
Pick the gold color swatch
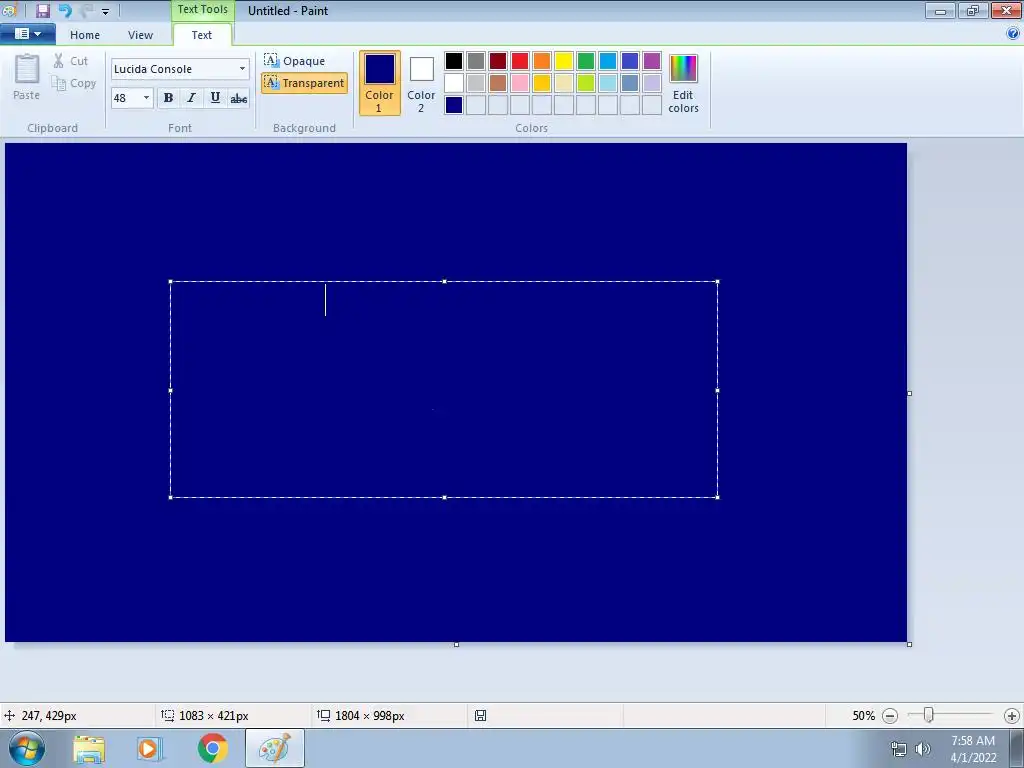pyautogui.click(x=542, y=83)
